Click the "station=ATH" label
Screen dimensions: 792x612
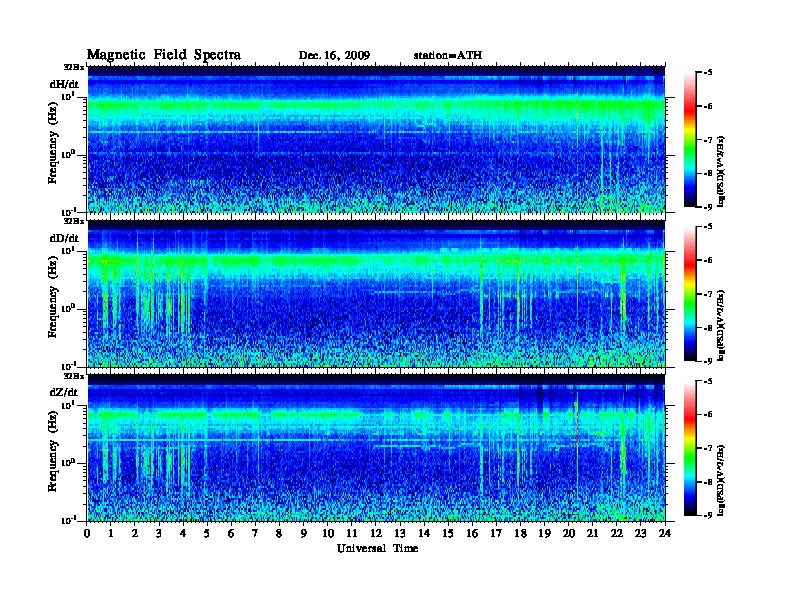coord(448,56)
